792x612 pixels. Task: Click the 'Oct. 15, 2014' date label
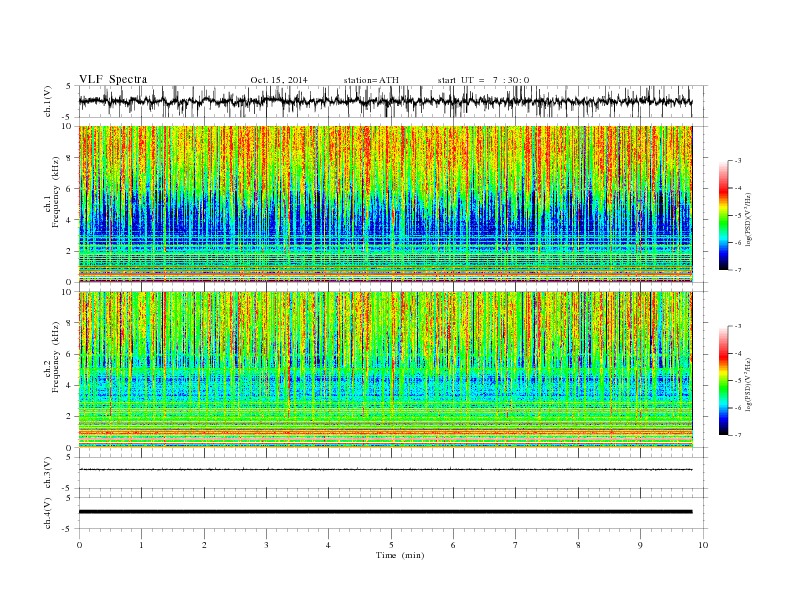point(279,80)
